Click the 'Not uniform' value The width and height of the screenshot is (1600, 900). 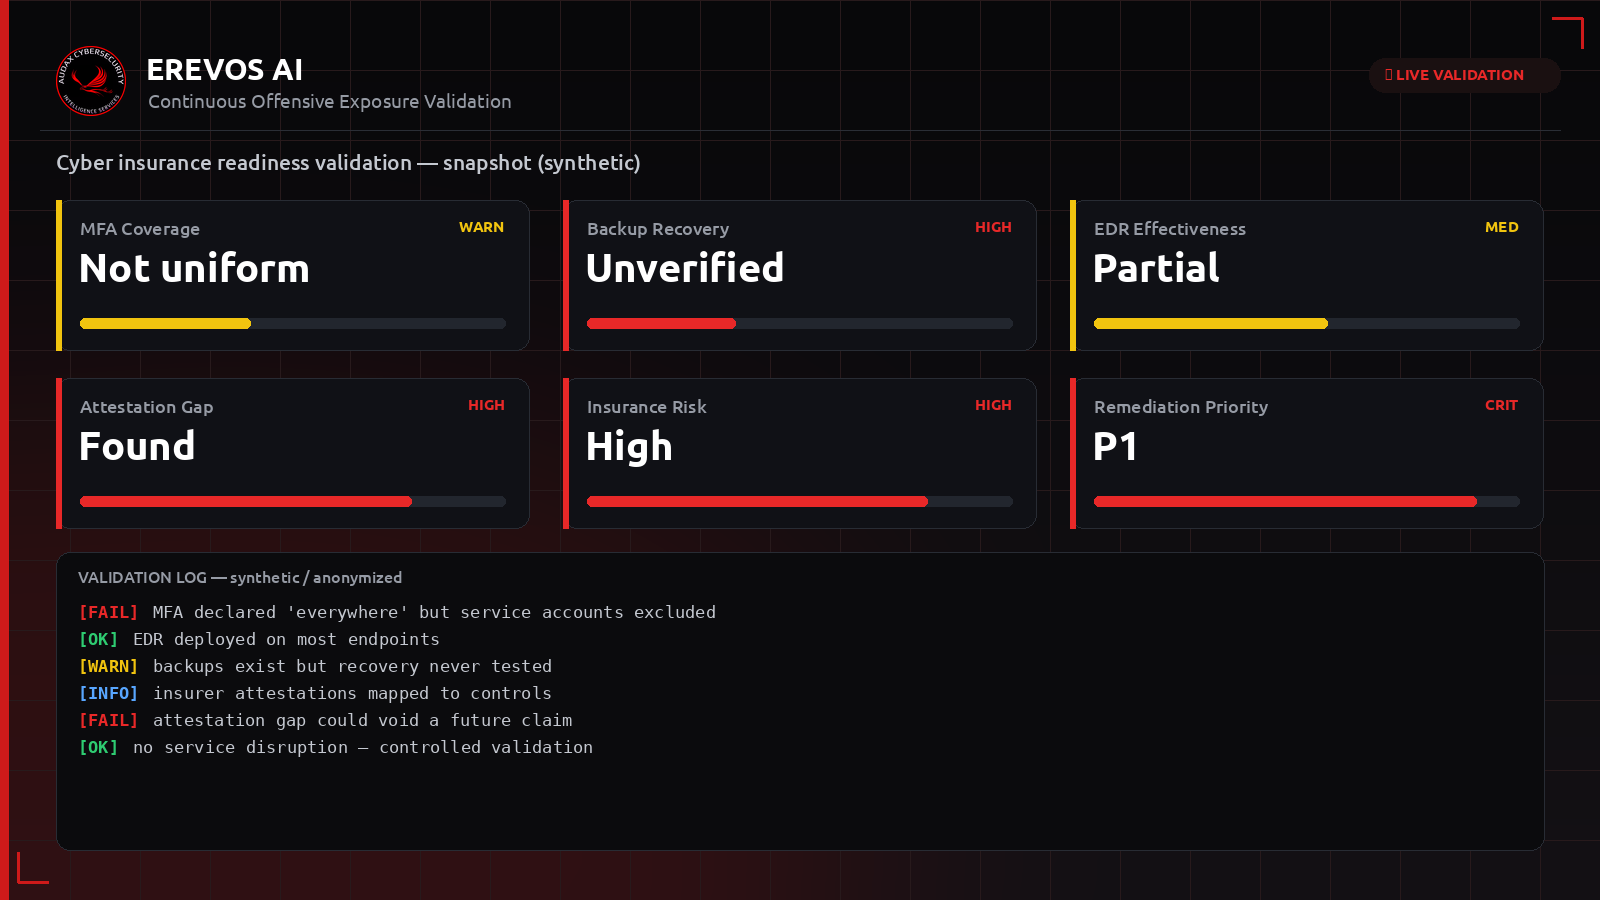click(195, 269)
